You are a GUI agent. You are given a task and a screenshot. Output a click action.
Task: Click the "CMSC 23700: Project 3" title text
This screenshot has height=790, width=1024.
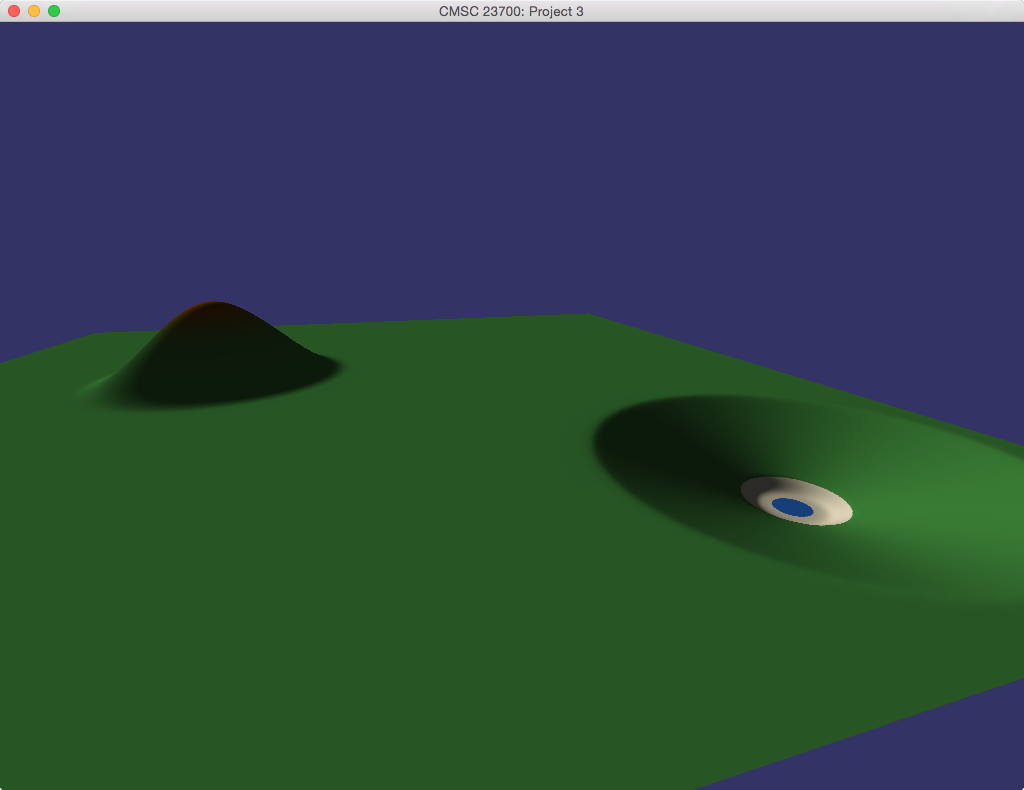[511, 11]
